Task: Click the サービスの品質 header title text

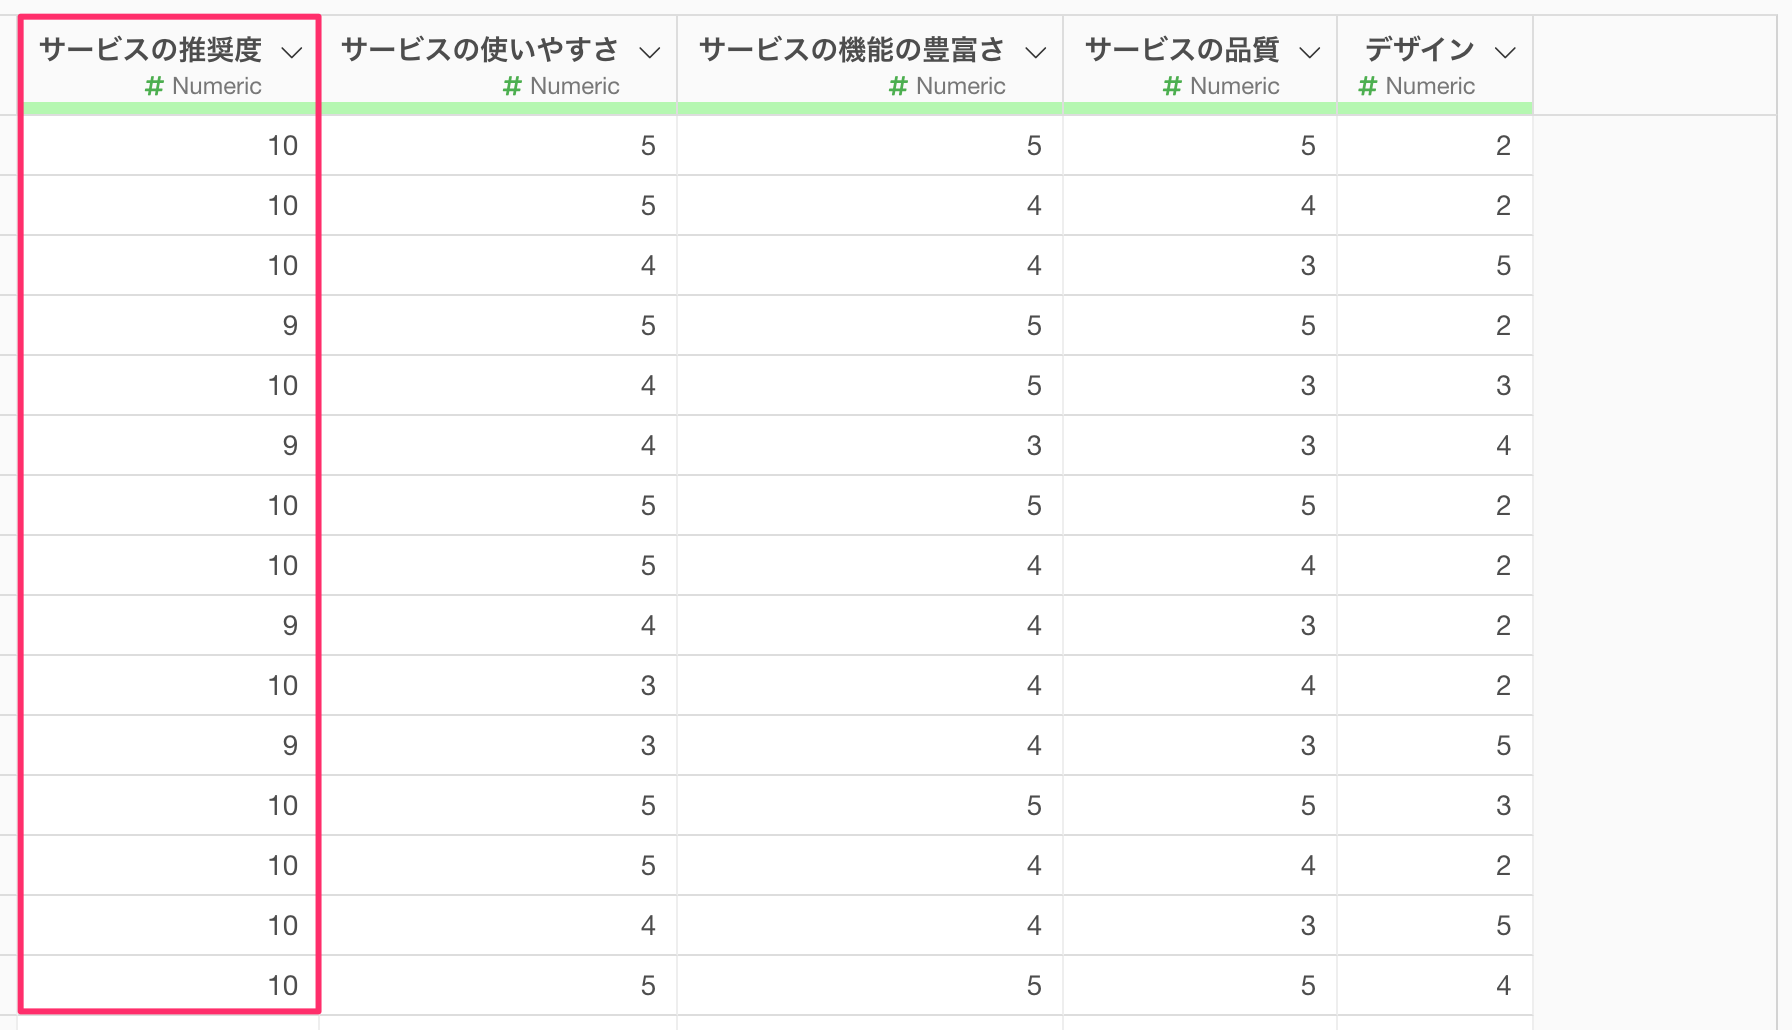Action: click(x=1181, y=49)
